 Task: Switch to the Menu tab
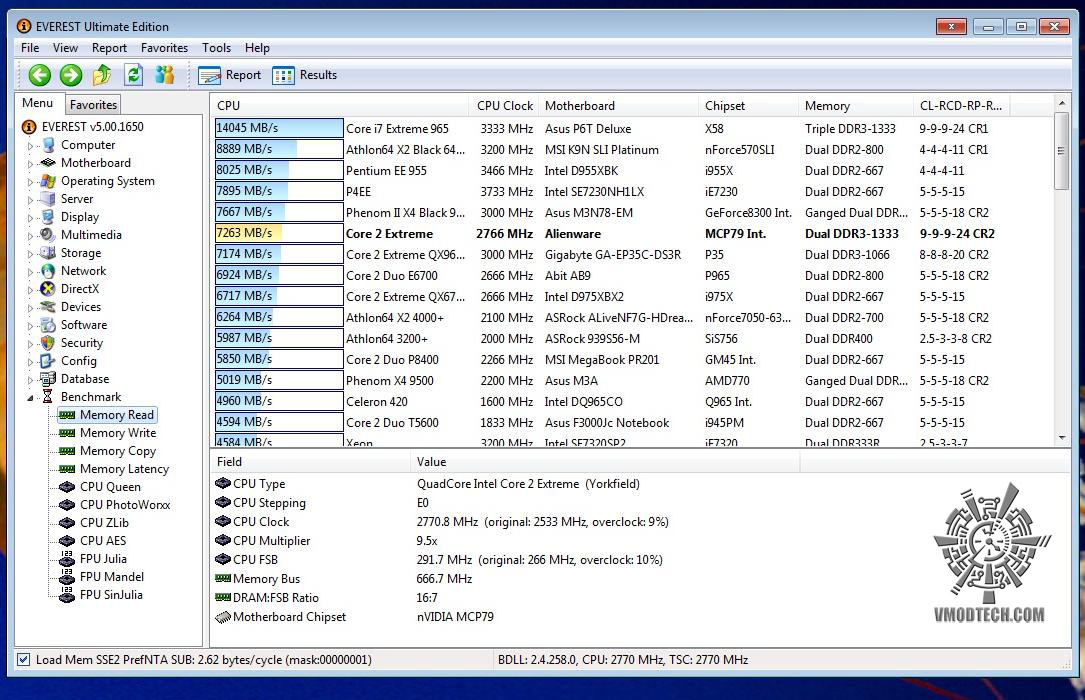coord(37,103)
